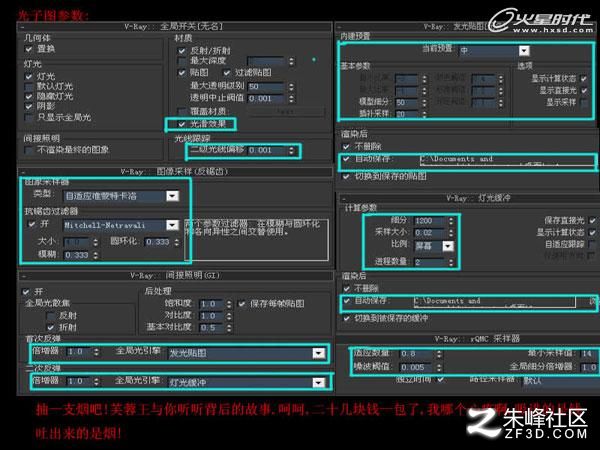Click the 圆环化 0.333 field
Viewport: 600px width, 450px height.
click(x=158, y=242)
